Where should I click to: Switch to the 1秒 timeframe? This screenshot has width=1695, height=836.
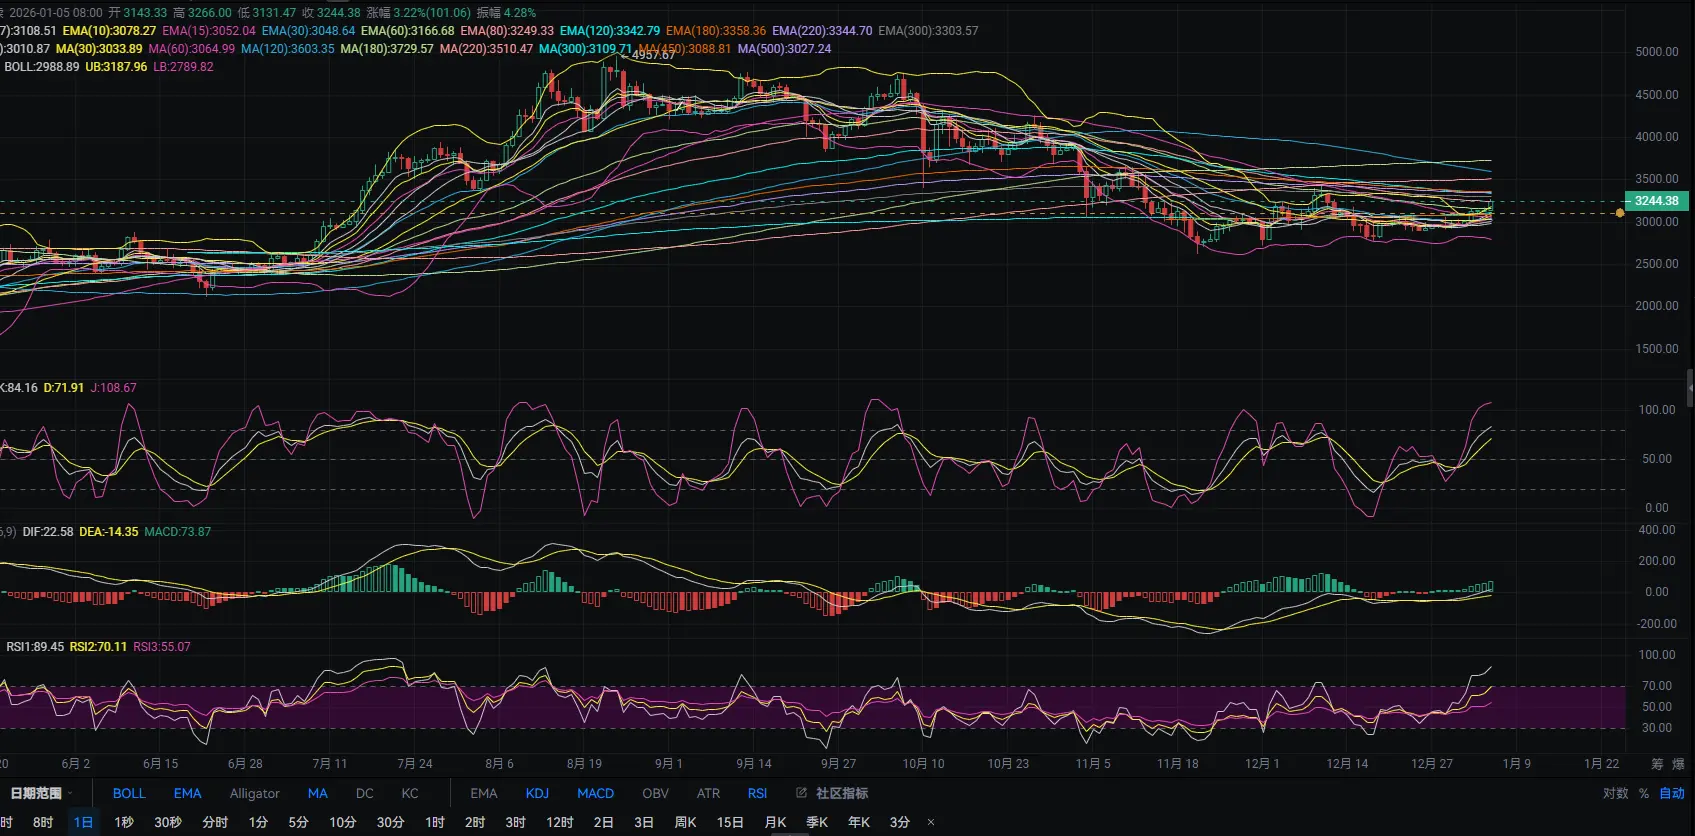[124, 822]
